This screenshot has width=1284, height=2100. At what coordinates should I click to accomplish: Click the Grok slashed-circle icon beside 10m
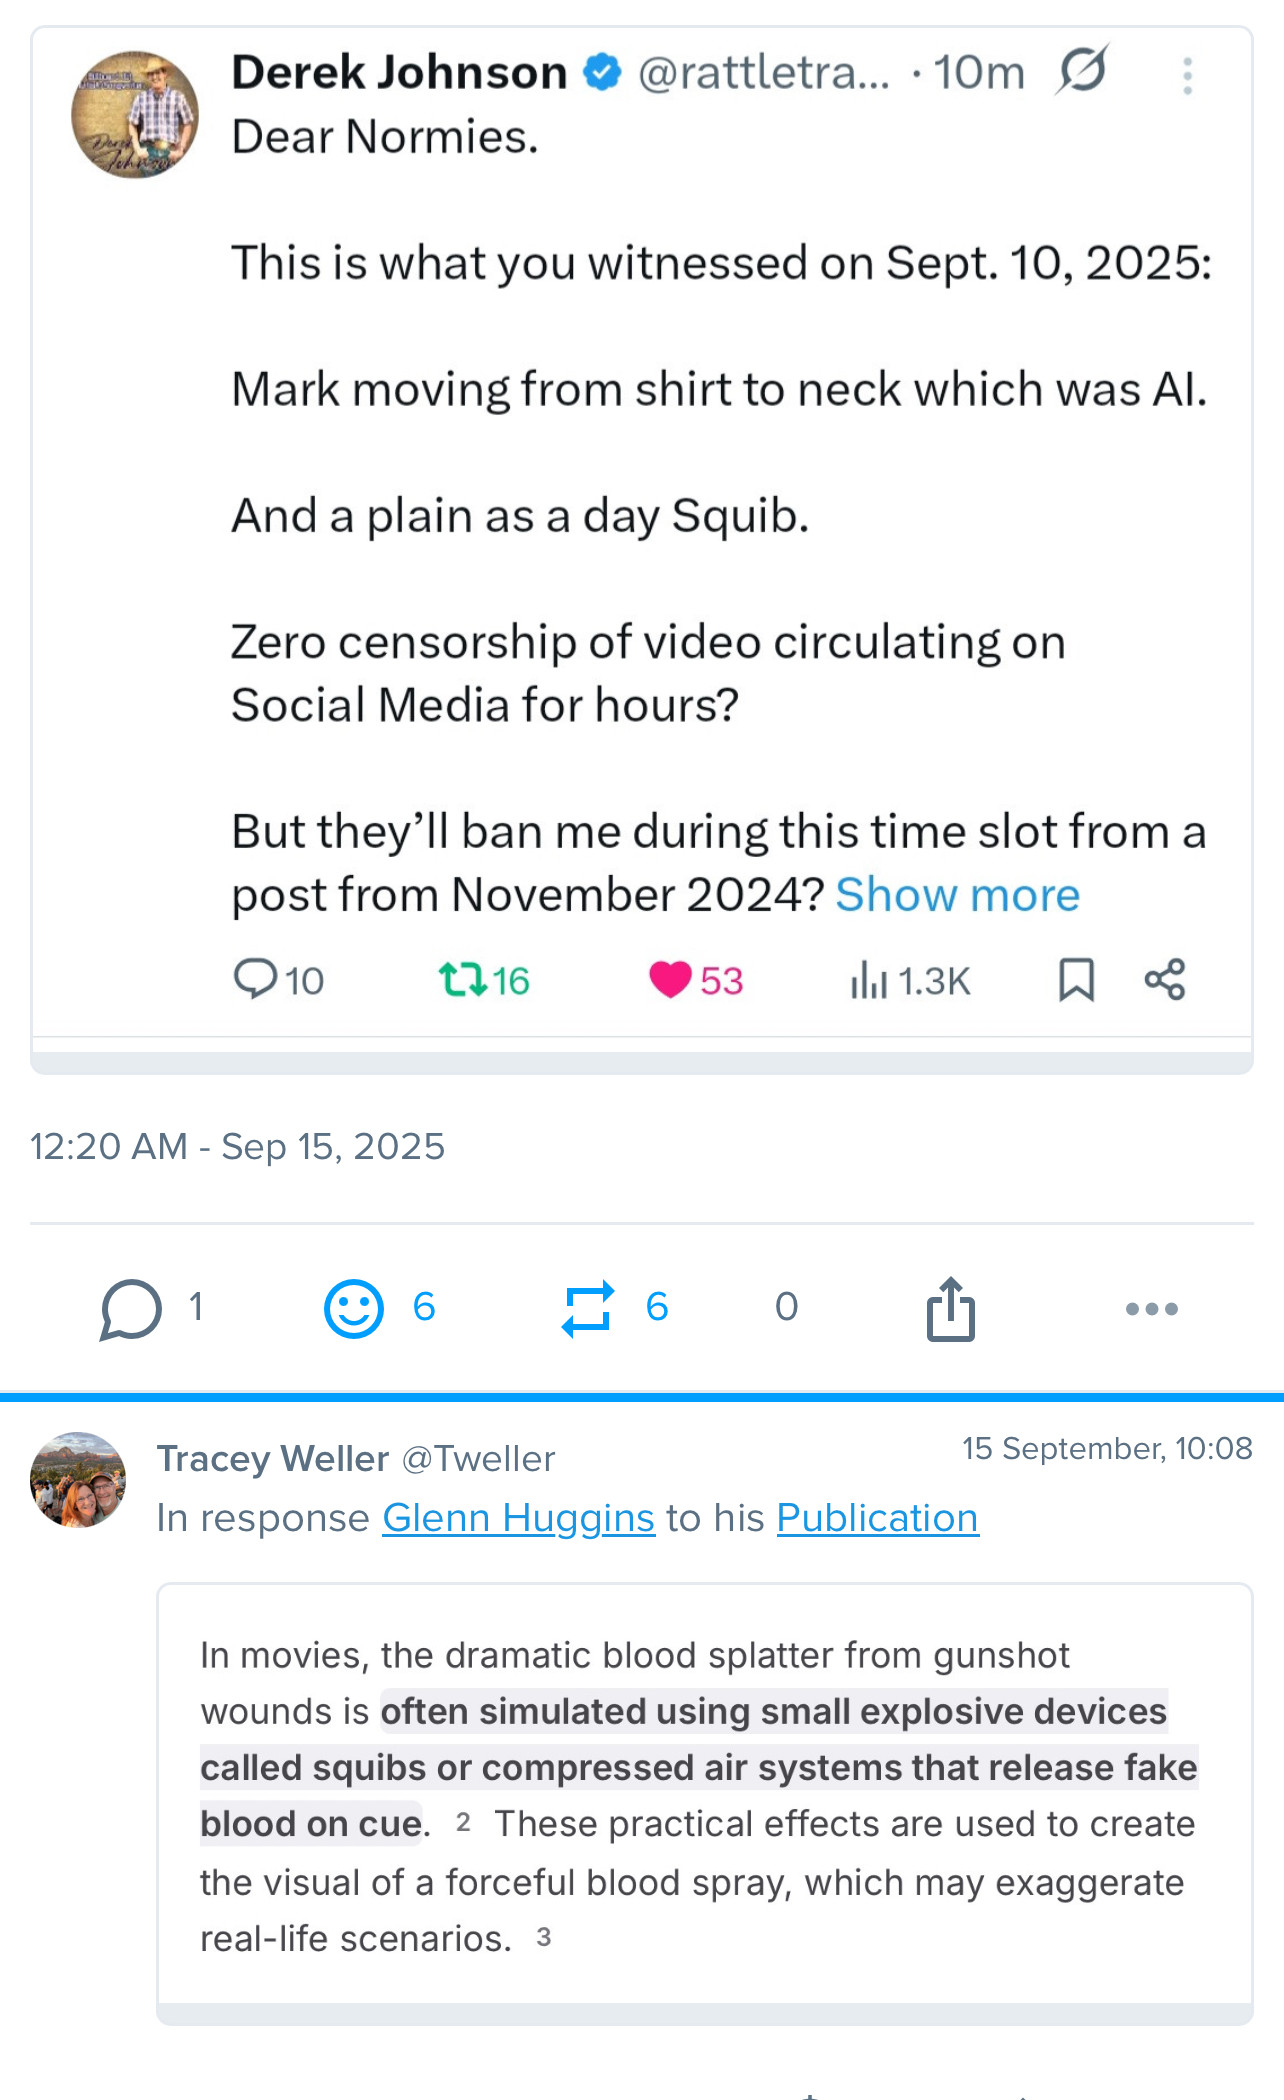(1082, 71)
